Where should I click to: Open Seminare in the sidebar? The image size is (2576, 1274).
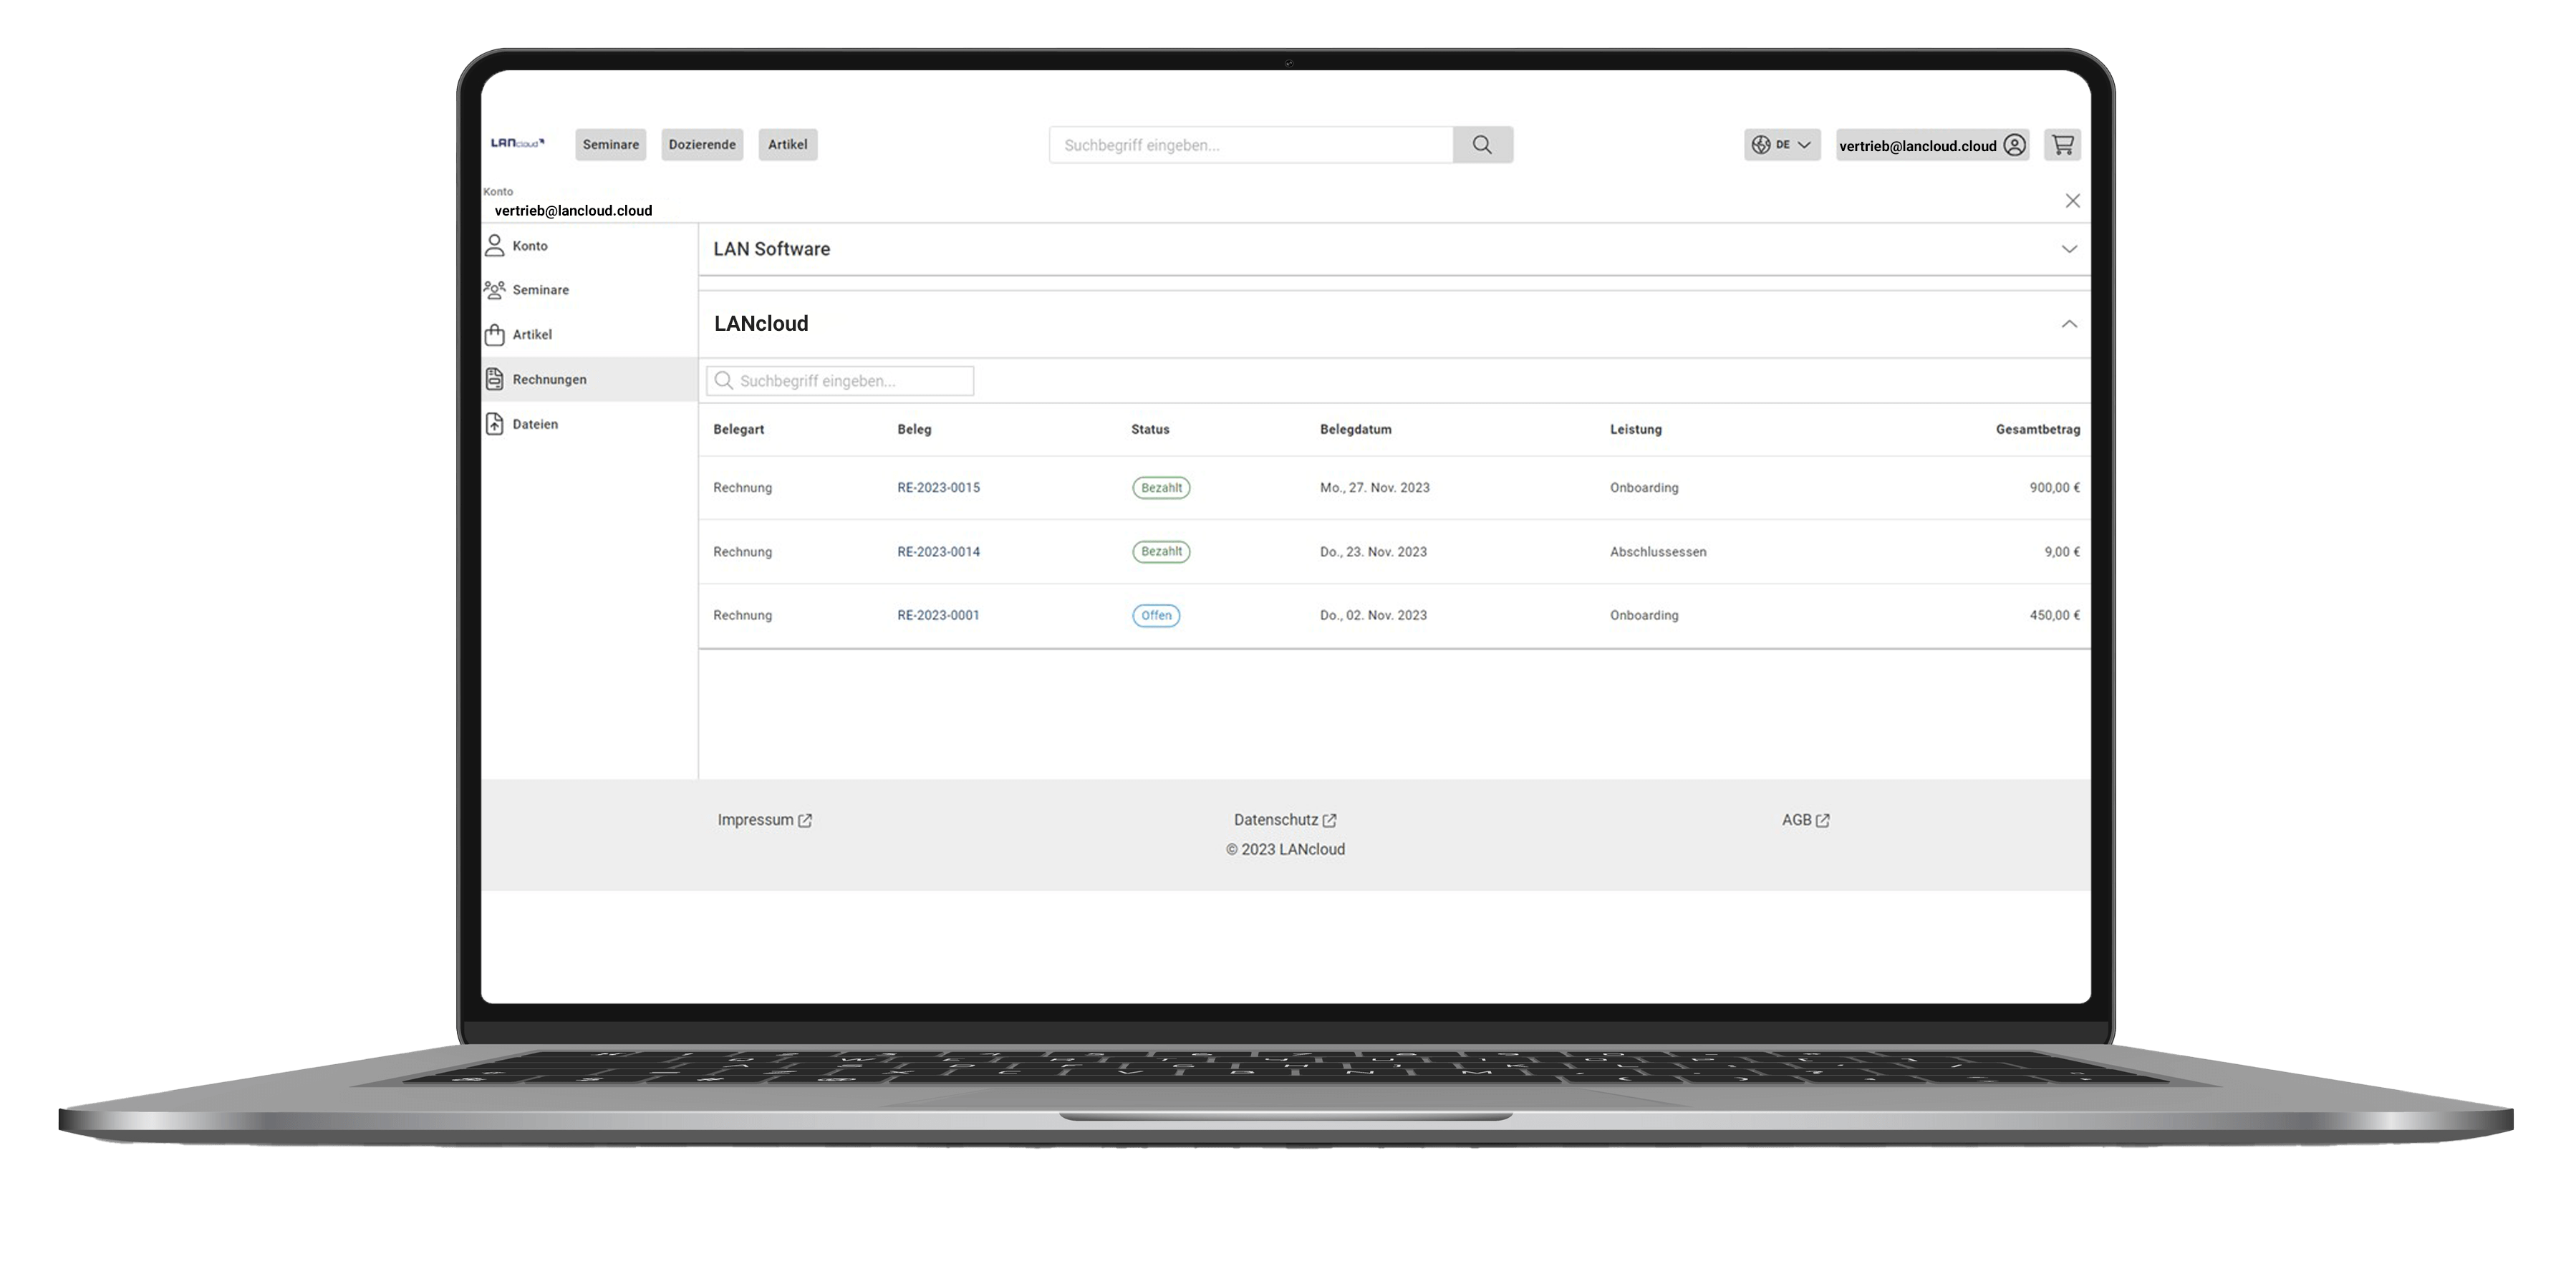(540, 290)
